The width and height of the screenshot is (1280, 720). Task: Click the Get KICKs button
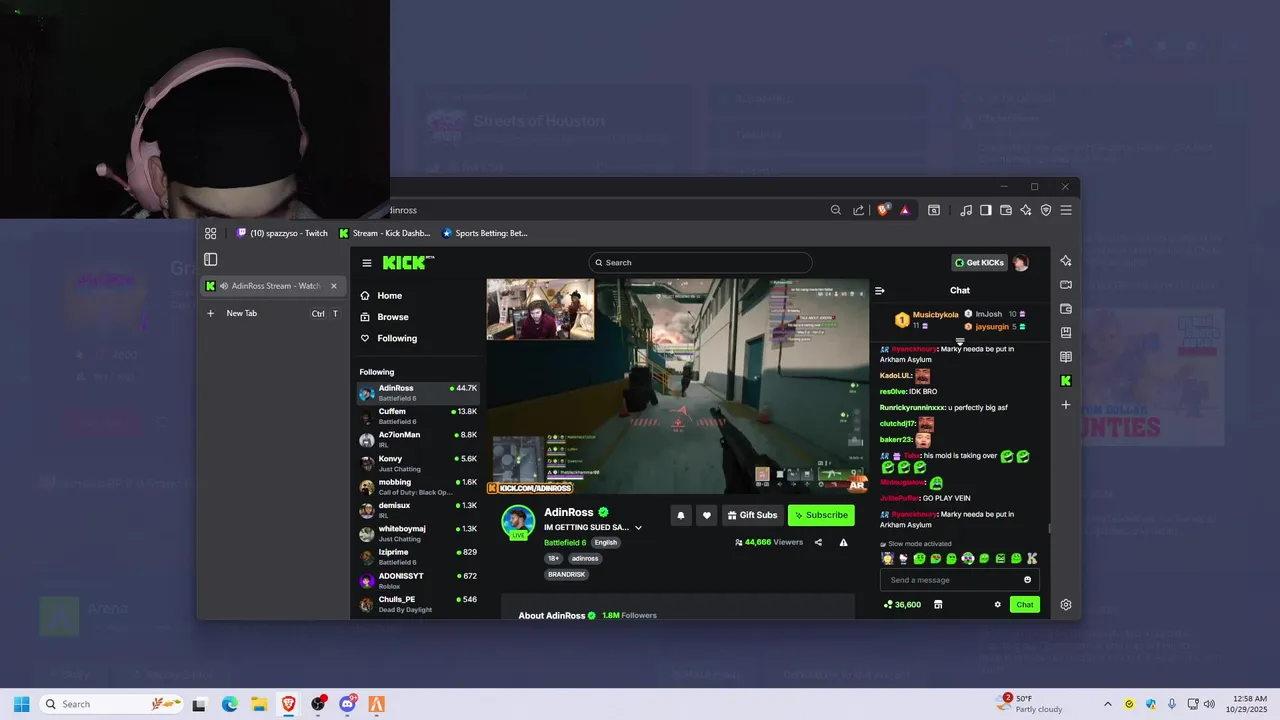[979, 262]
